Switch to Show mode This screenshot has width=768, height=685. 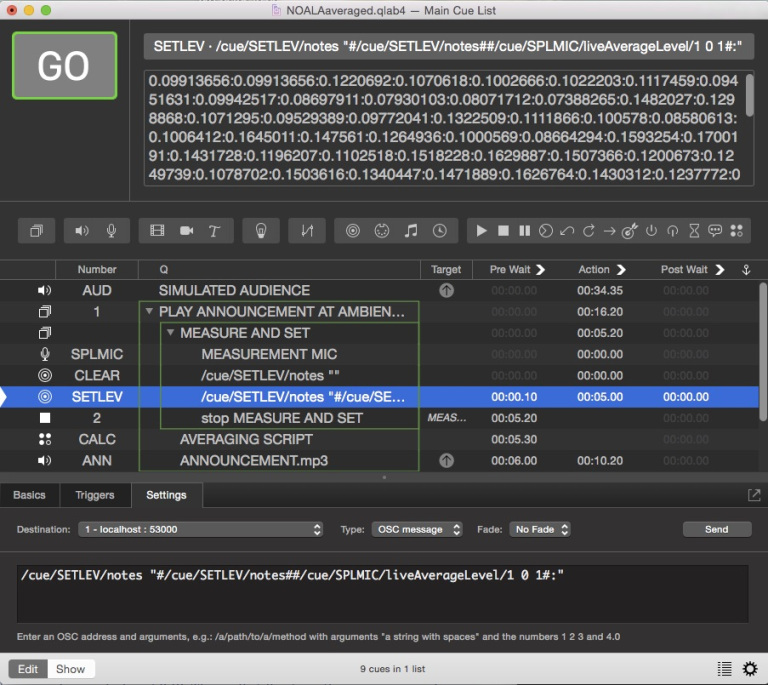[x=69, y=669]
